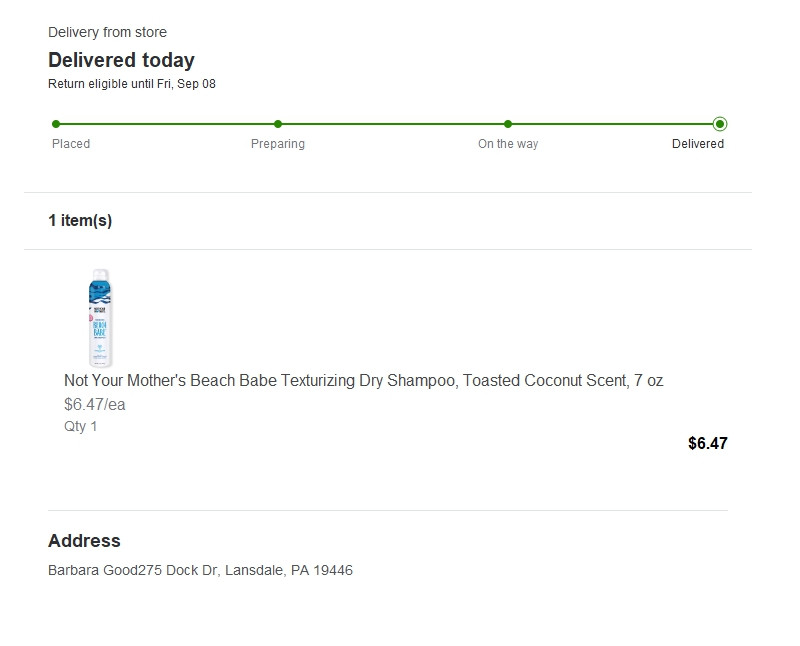Click the Preparing progress dot
The height and width of the screenshot is (646, 800).
point(278,124)
